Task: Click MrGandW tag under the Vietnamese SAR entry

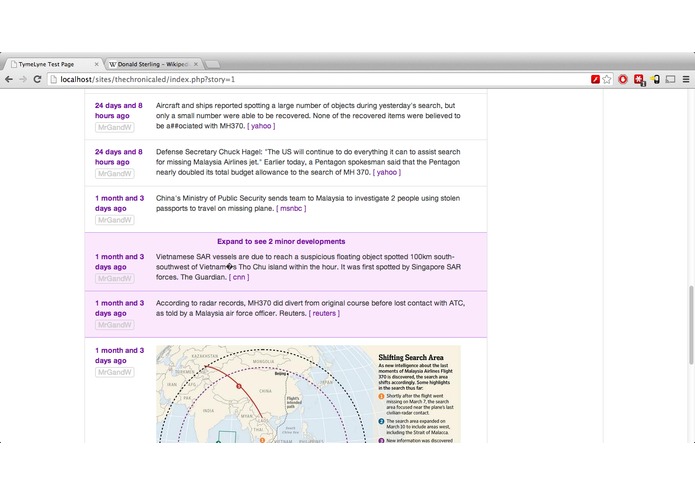Action: pos(115,278)
